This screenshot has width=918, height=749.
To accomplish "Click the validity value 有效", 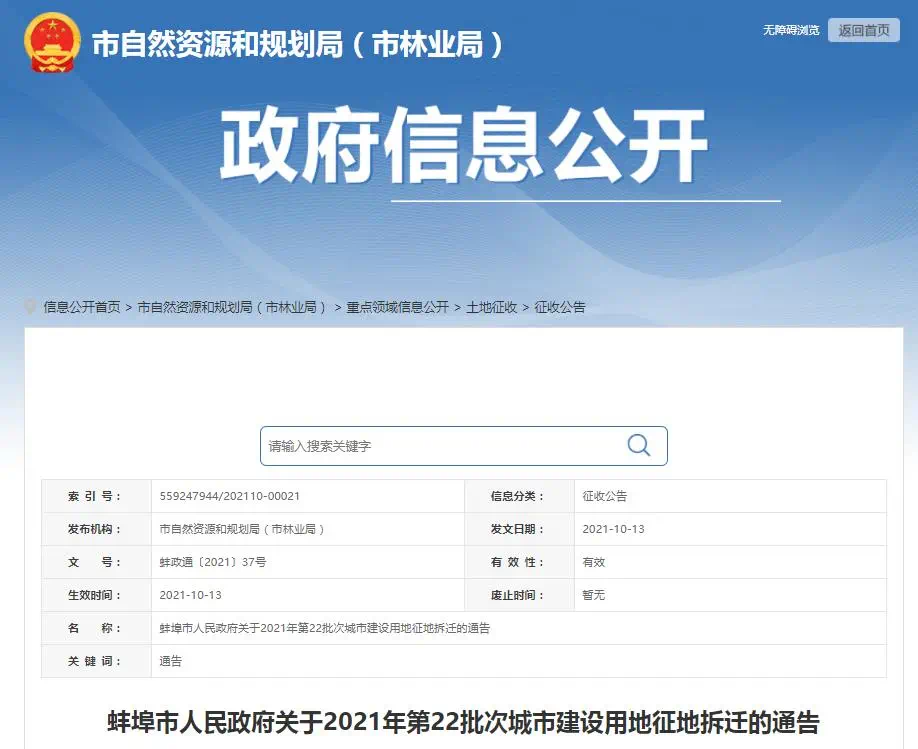I will pyautogui.click(x=593, y=562).
